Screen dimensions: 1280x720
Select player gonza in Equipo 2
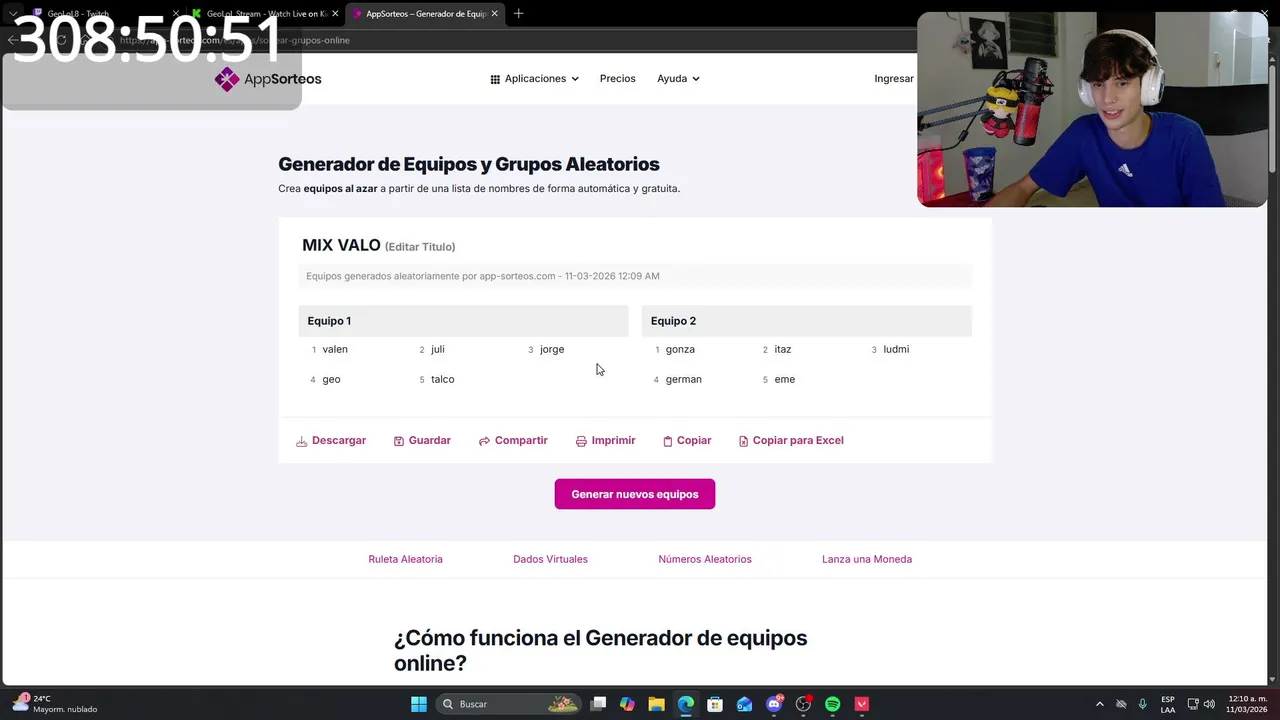(680, 349)
